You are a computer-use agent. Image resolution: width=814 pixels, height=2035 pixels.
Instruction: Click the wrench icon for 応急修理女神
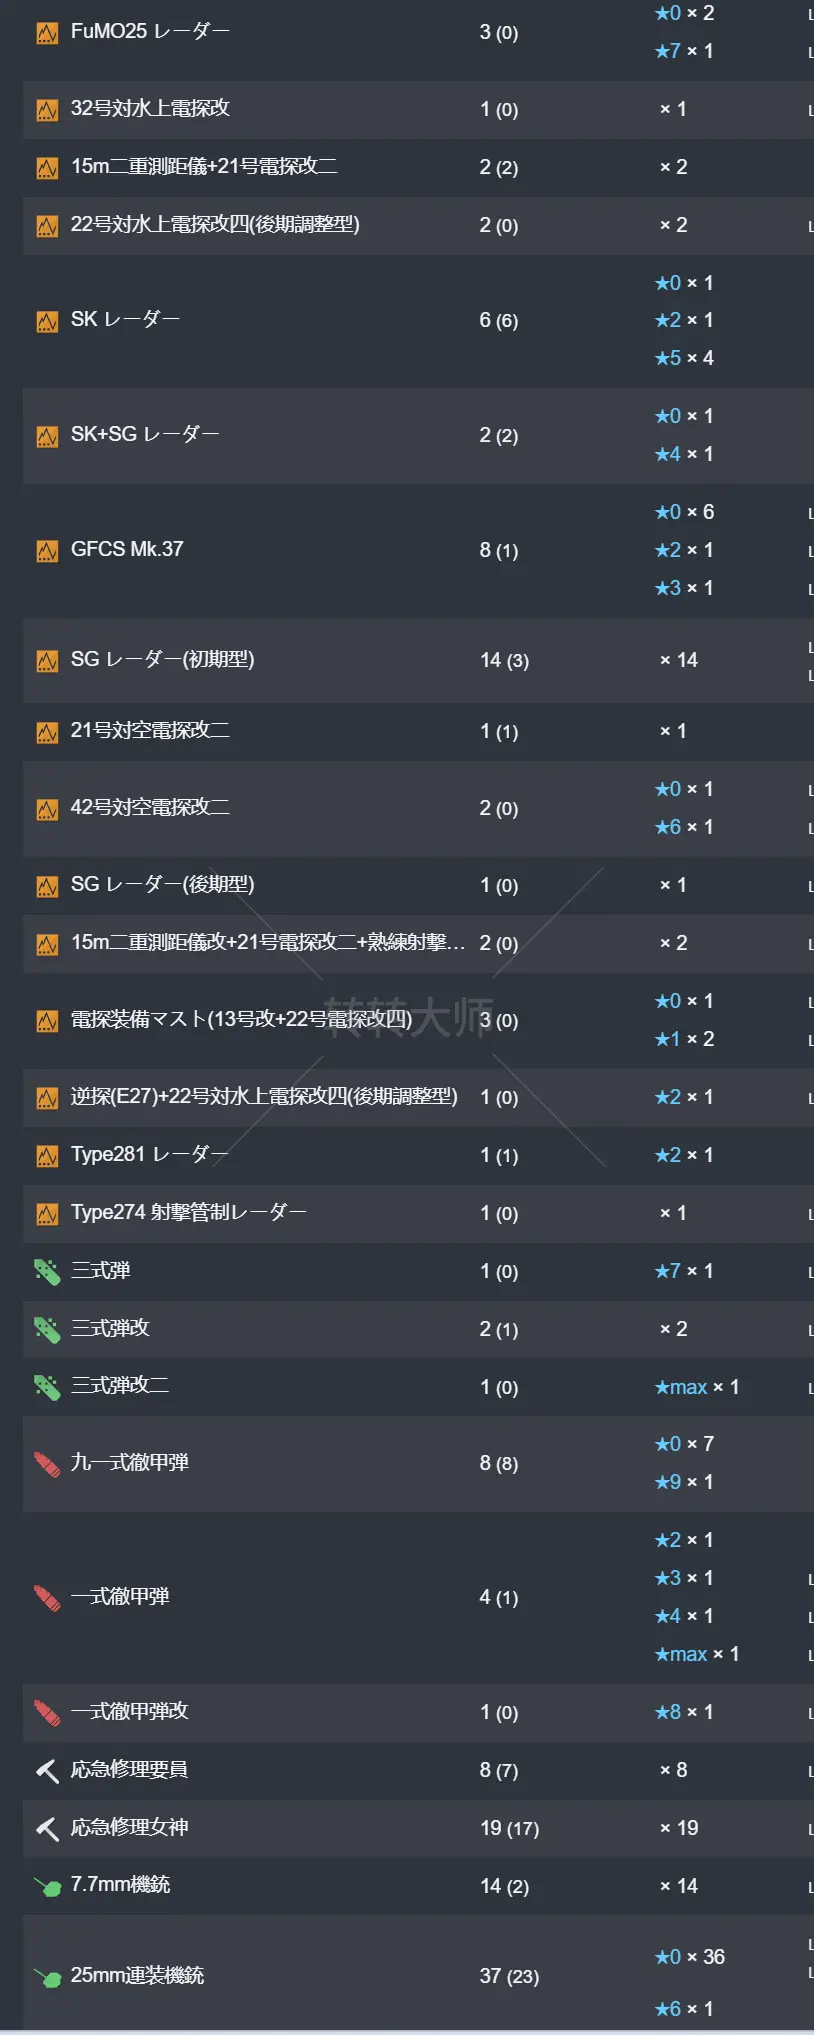click(x=46, y=1827)
